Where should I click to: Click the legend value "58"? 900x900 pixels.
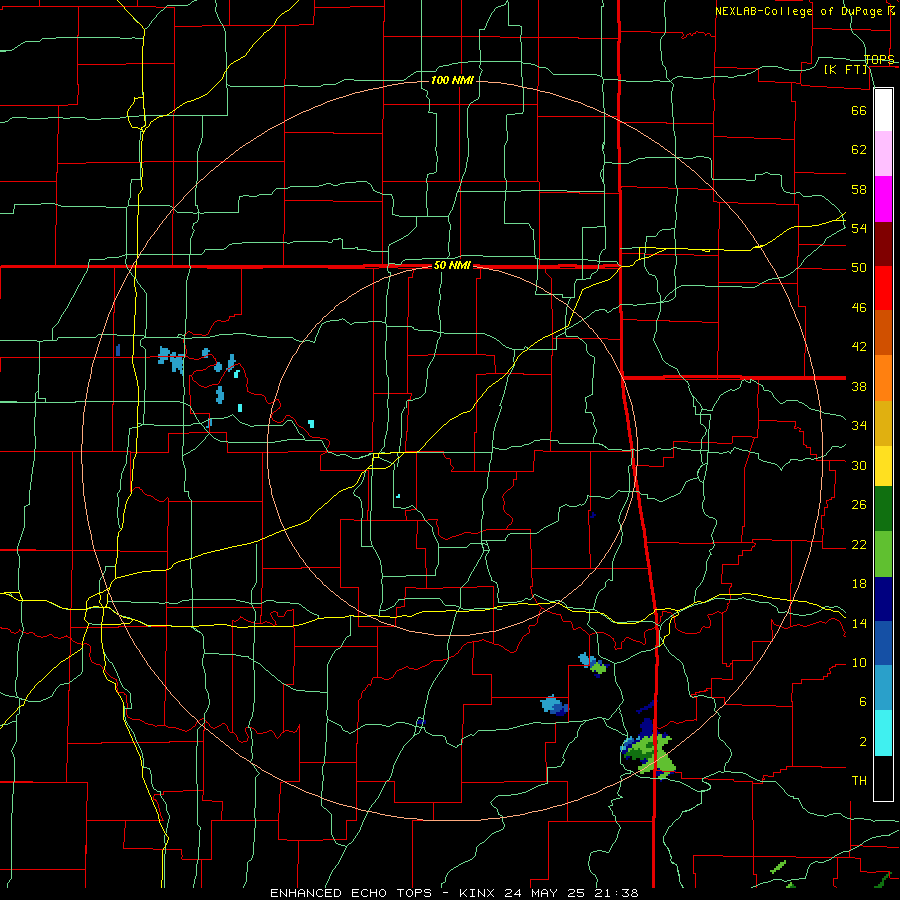pyautogui.click(x=859, y=189)
